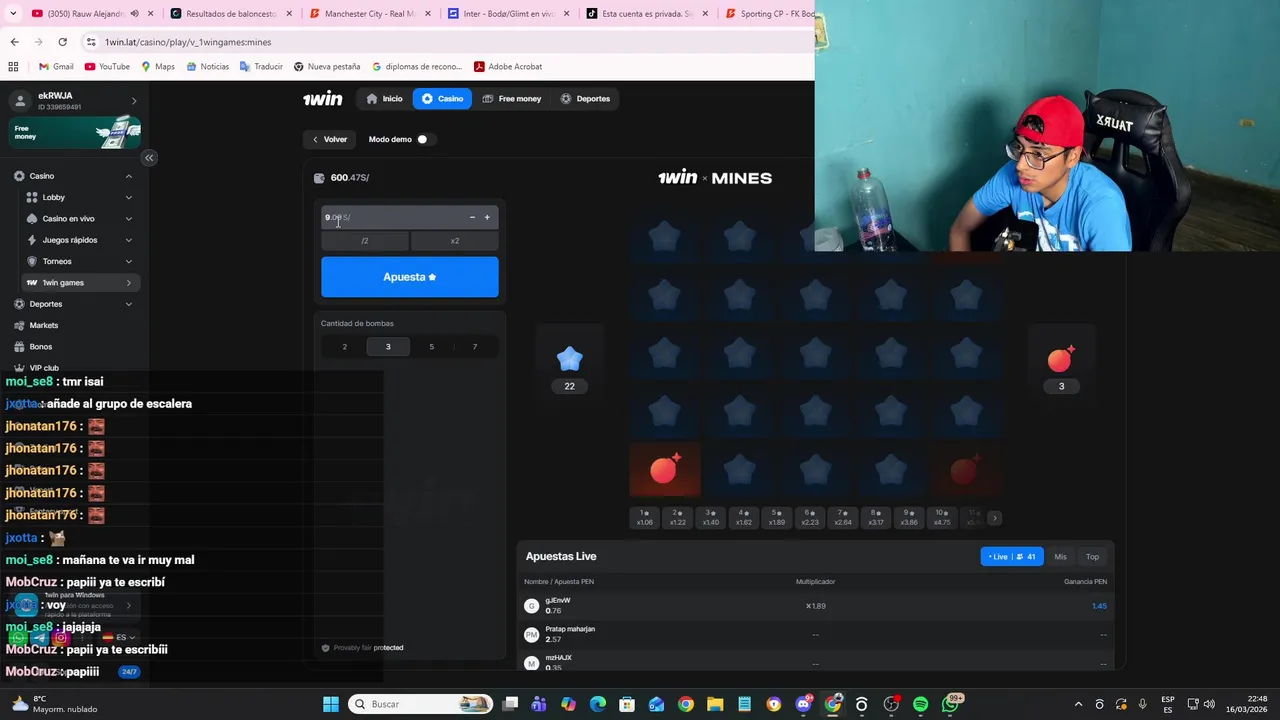The image size is (1280, 720).
Task: Select 5 bombs option
Action: 431,347
